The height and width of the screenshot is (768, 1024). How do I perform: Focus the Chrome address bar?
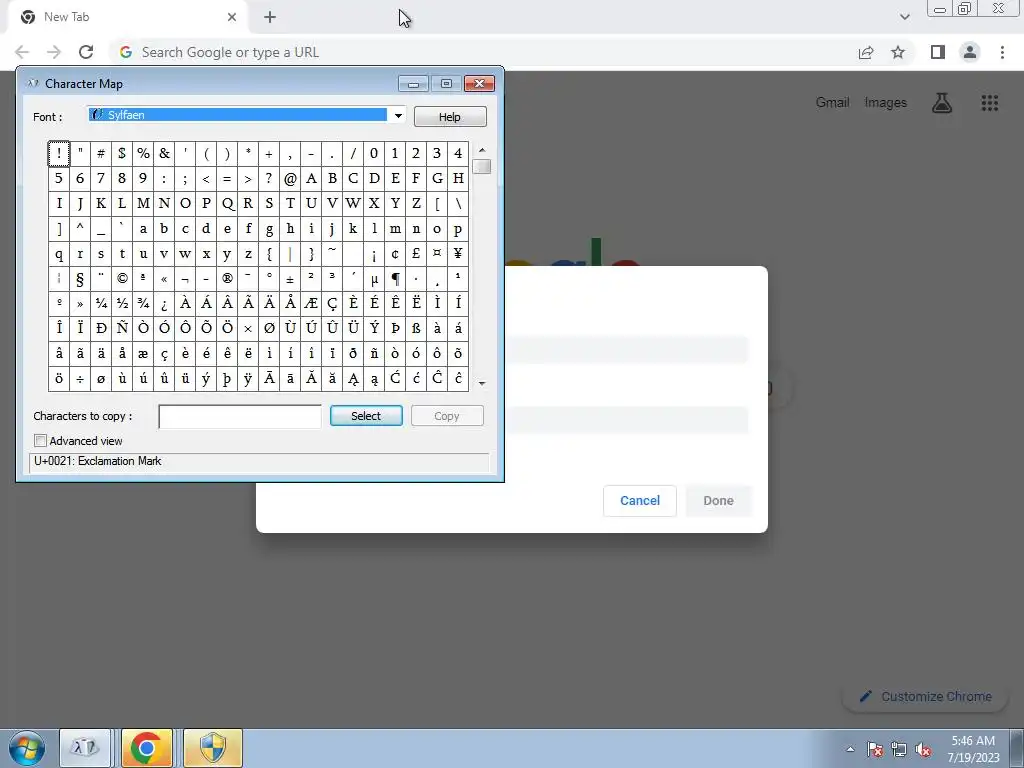click(483, 52)
